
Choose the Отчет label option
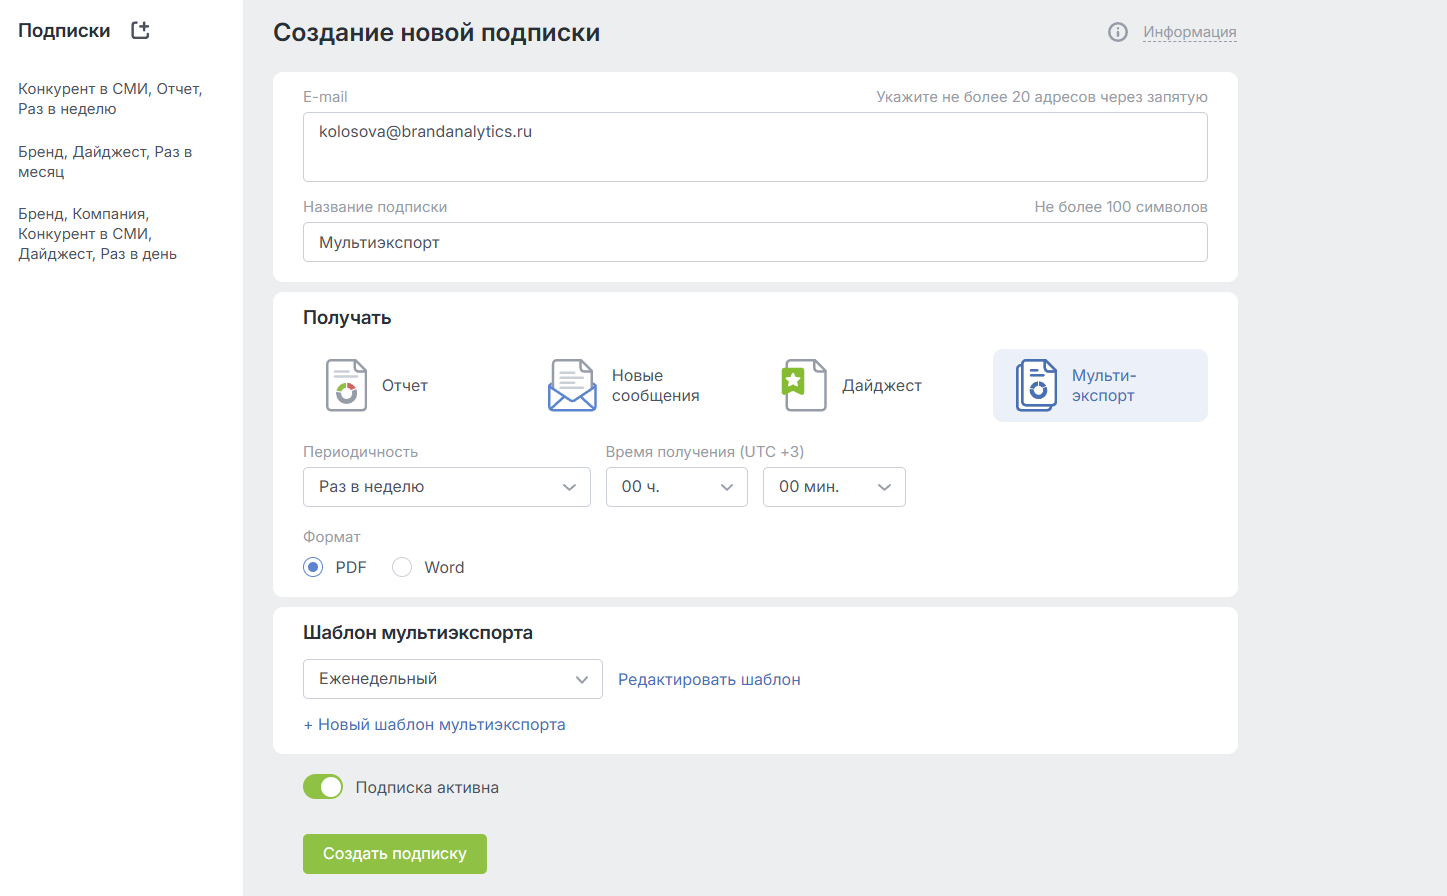pos(405,385)
